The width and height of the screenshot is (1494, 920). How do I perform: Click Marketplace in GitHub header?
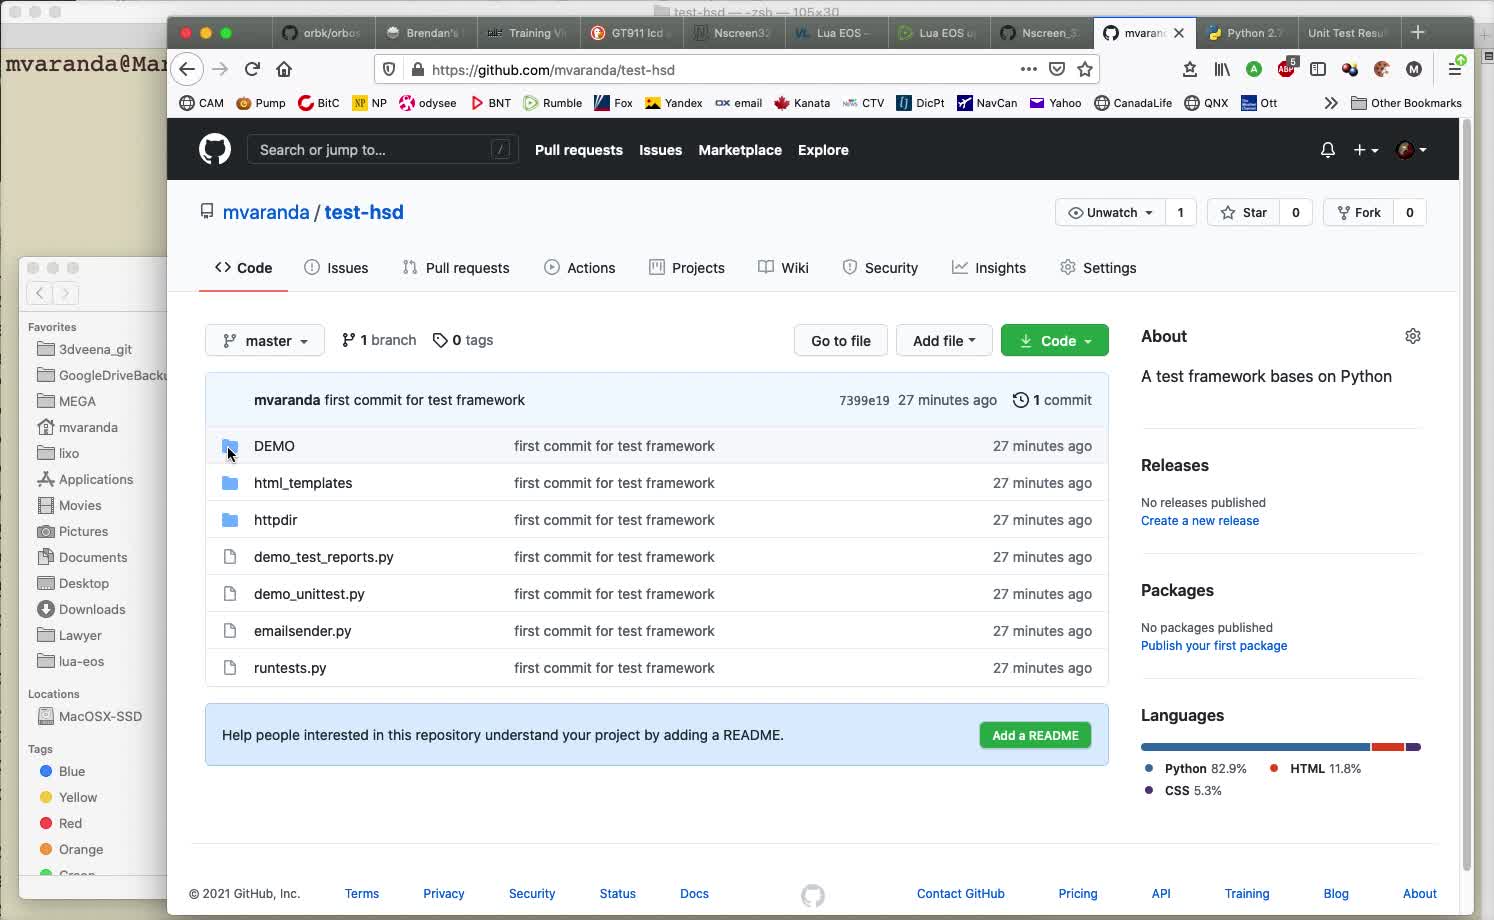740,150
